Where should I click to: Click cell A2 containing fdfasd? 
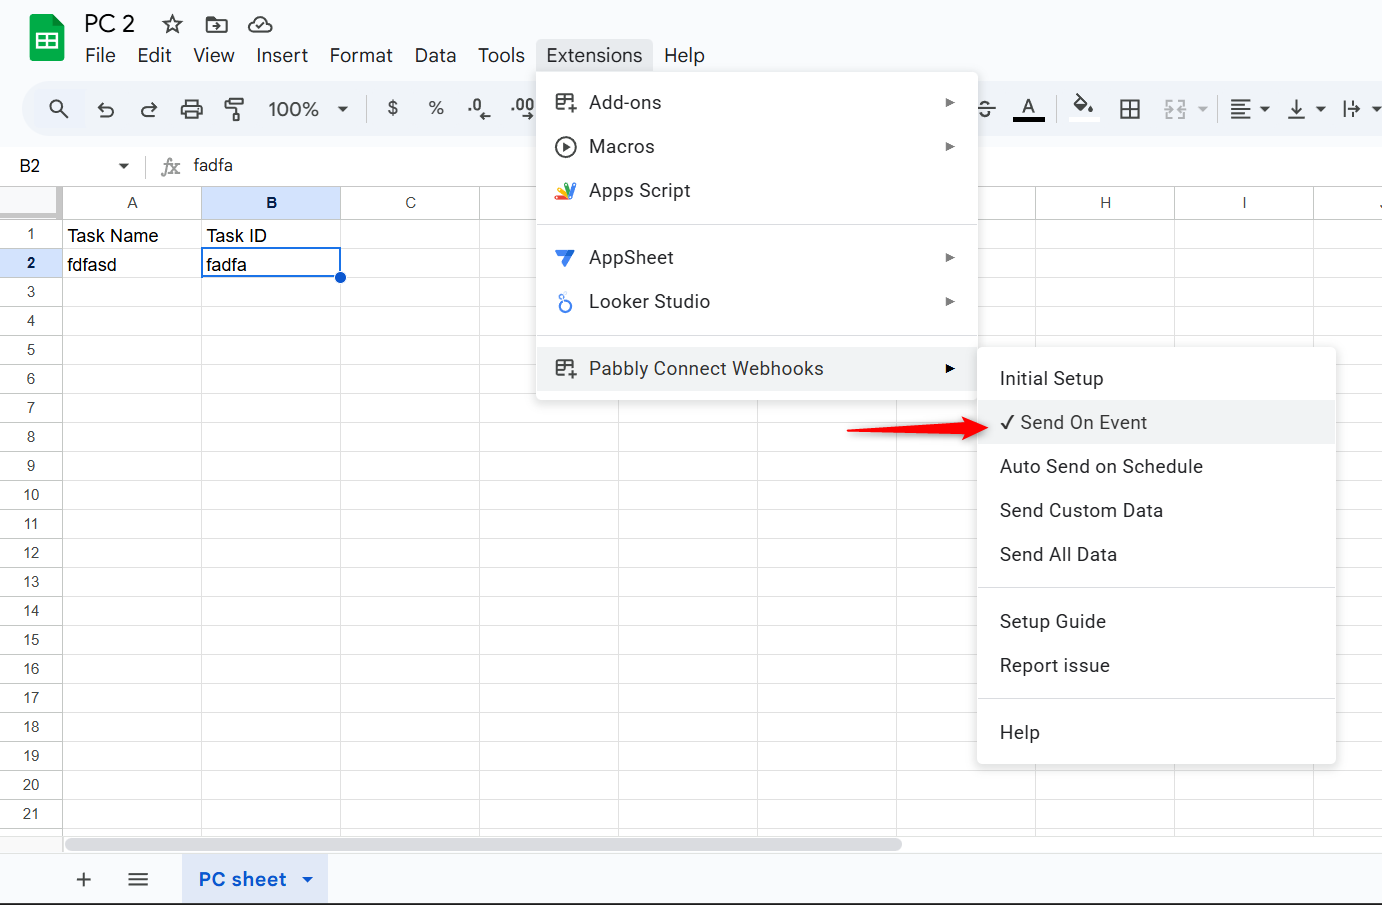131,264
